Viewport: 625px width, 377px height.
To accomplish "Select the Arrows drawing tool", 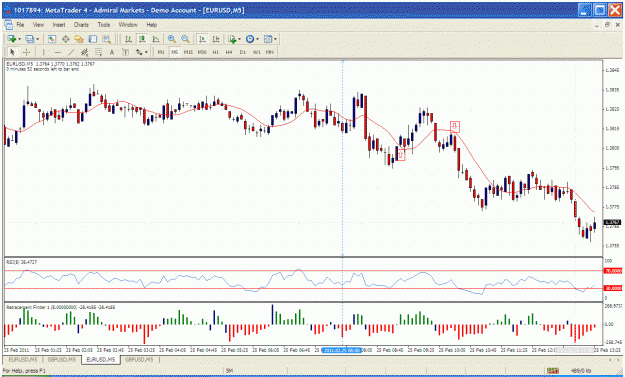I will [139, 52].
